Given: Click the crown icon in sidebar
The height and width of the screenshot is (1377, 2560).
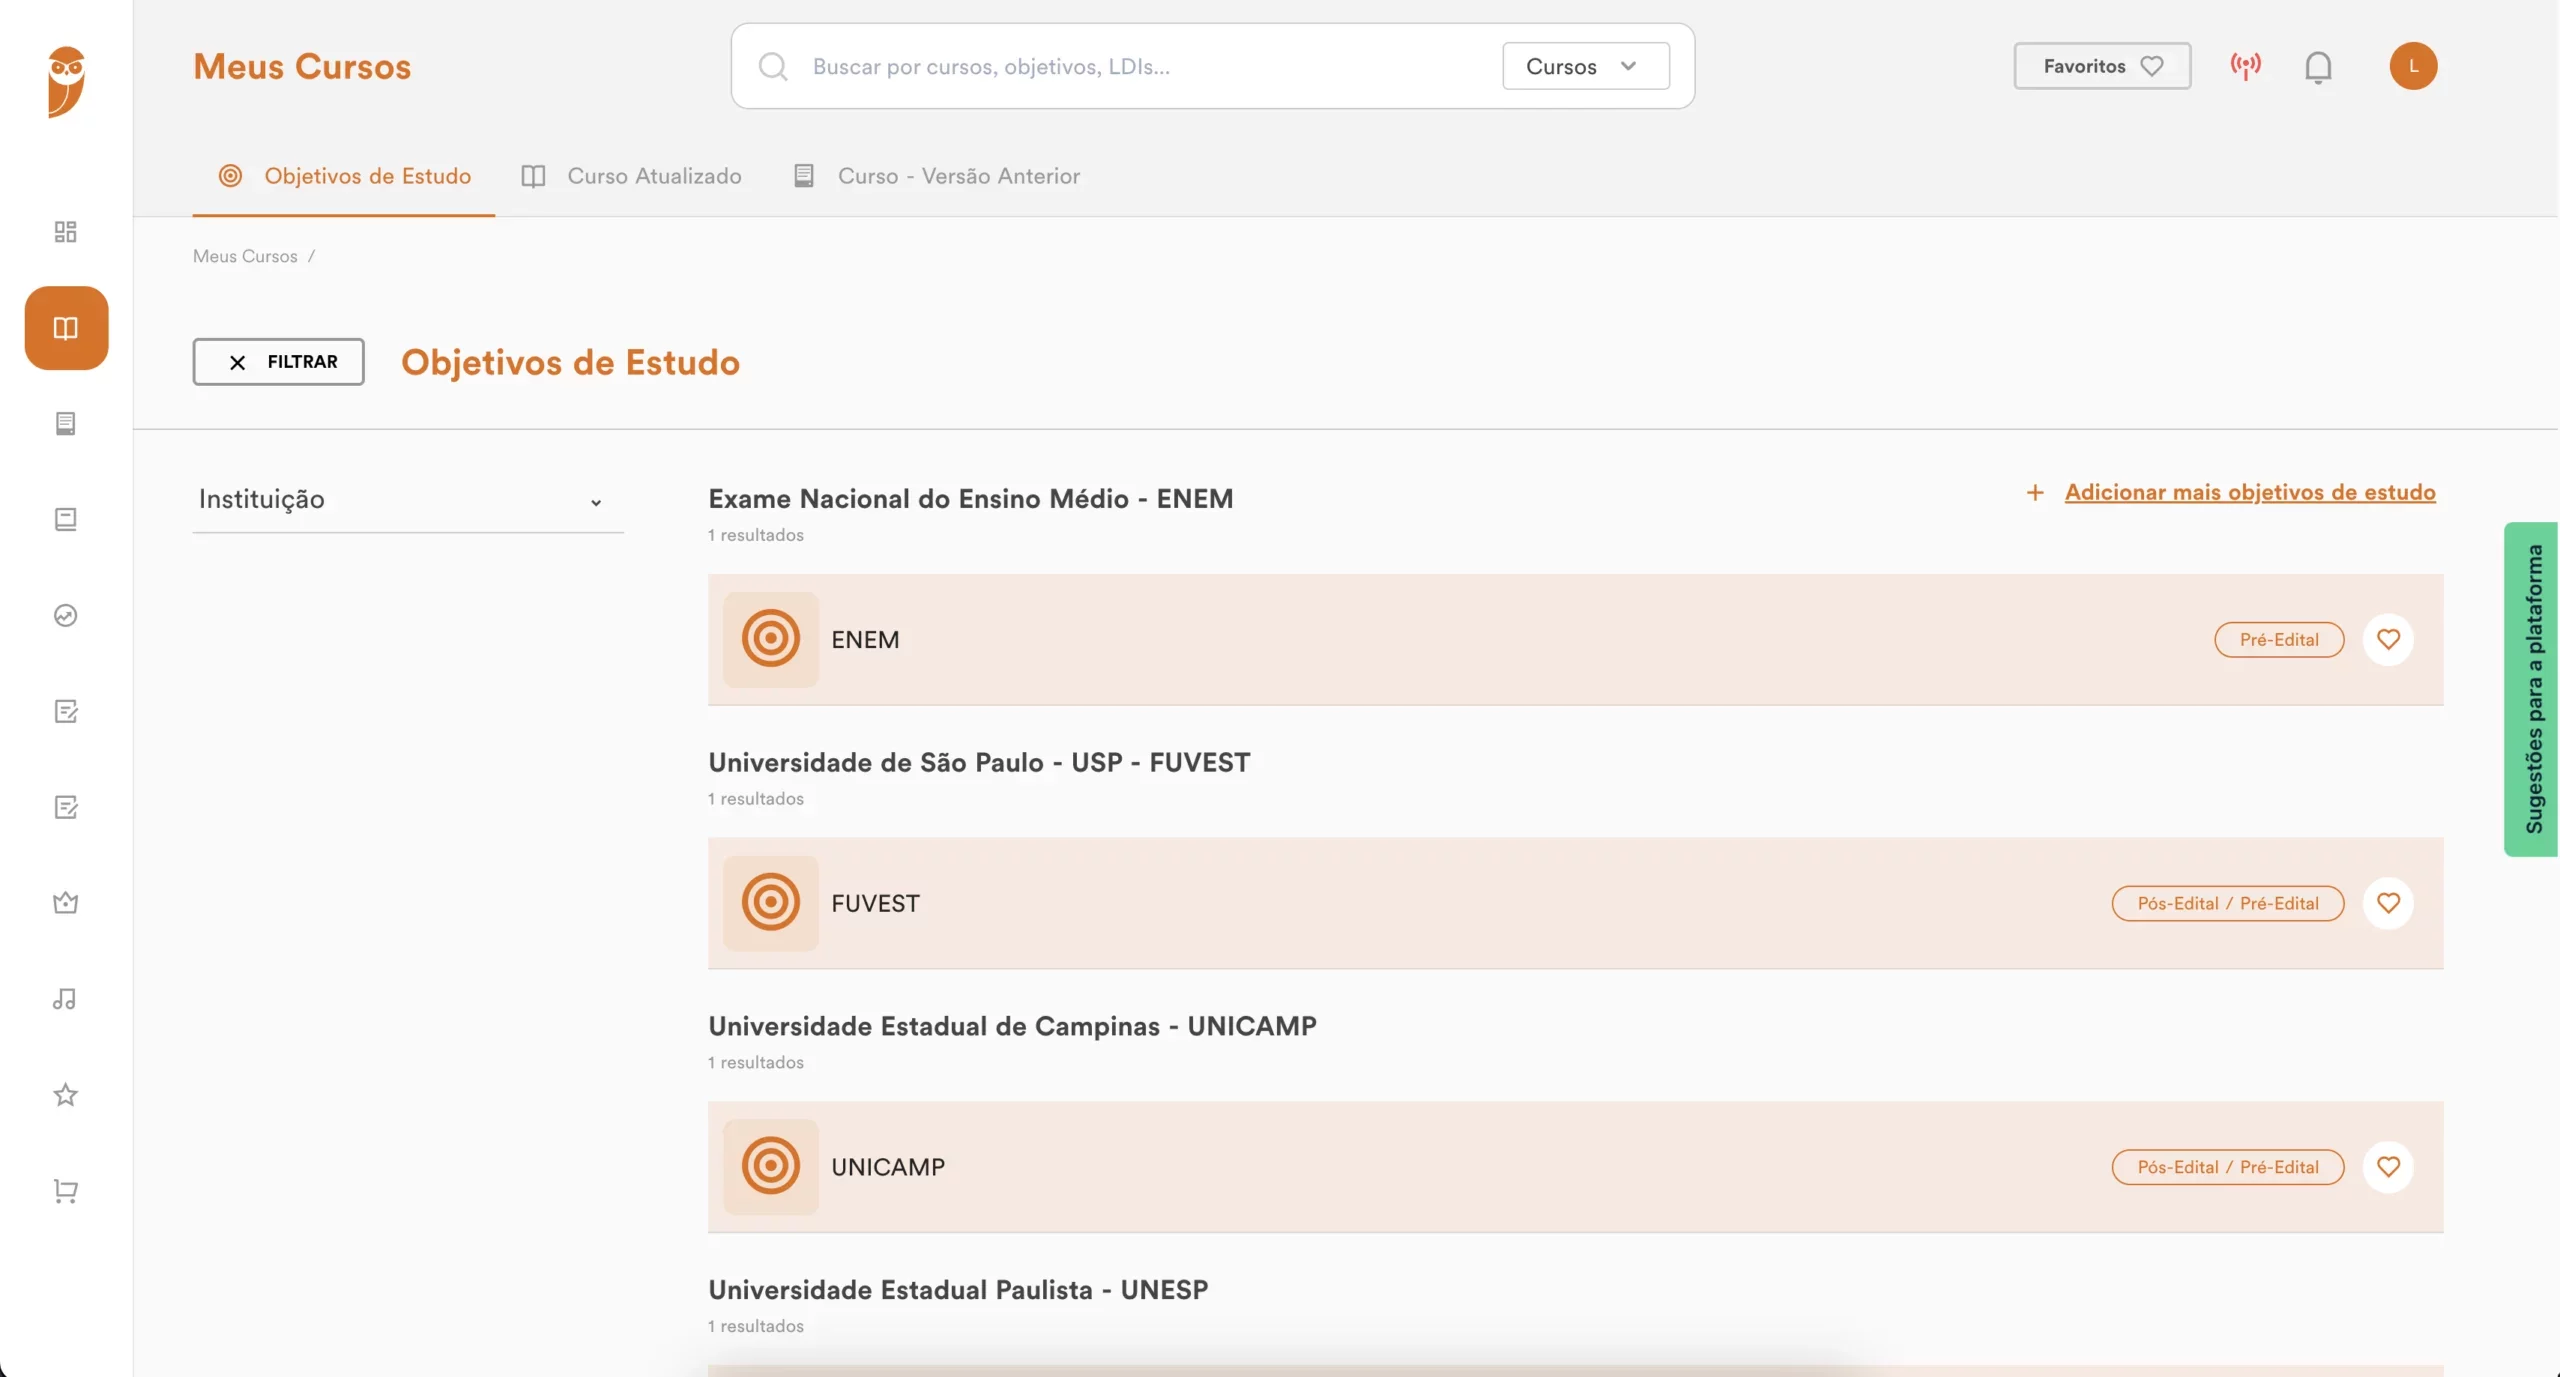Looking at the screenshot, I should (65, 903).
